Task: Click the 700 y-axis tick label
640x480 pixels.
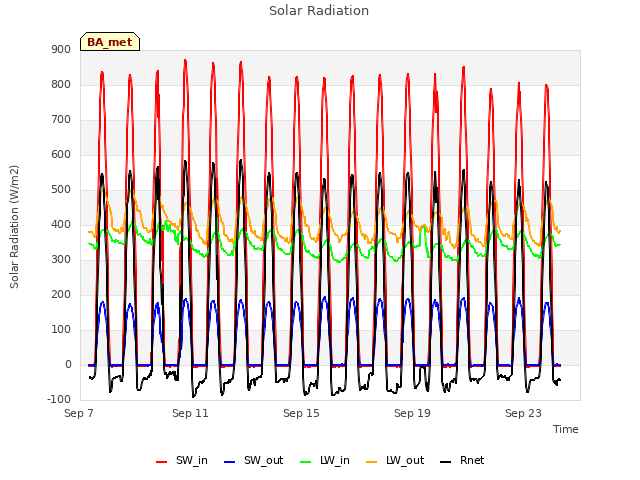Action: coord(61,120)
